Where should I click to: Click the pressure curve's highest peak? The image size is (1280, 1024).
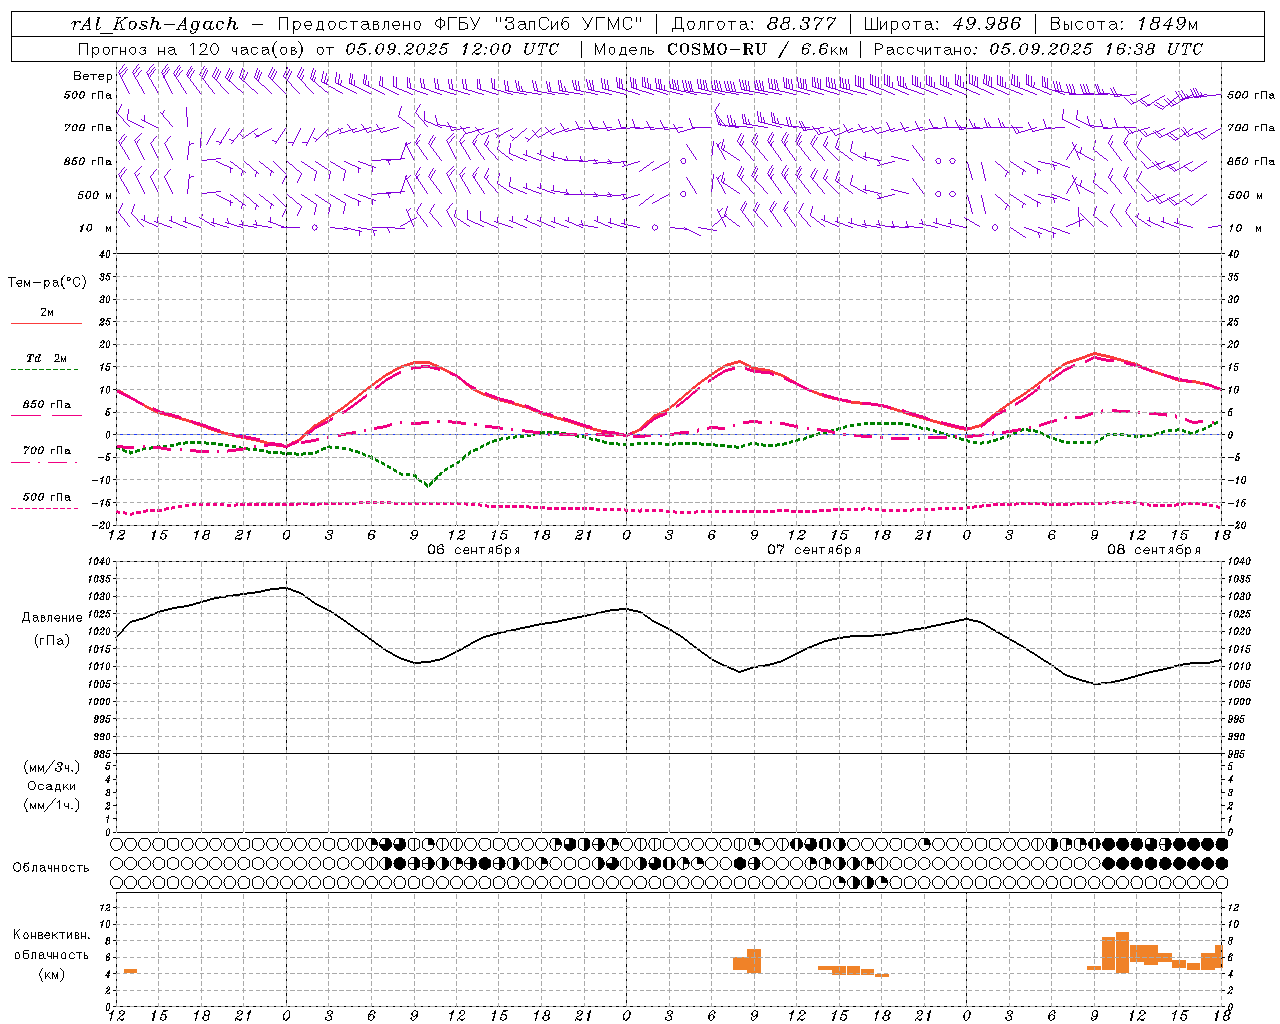(x=285, y=588)
